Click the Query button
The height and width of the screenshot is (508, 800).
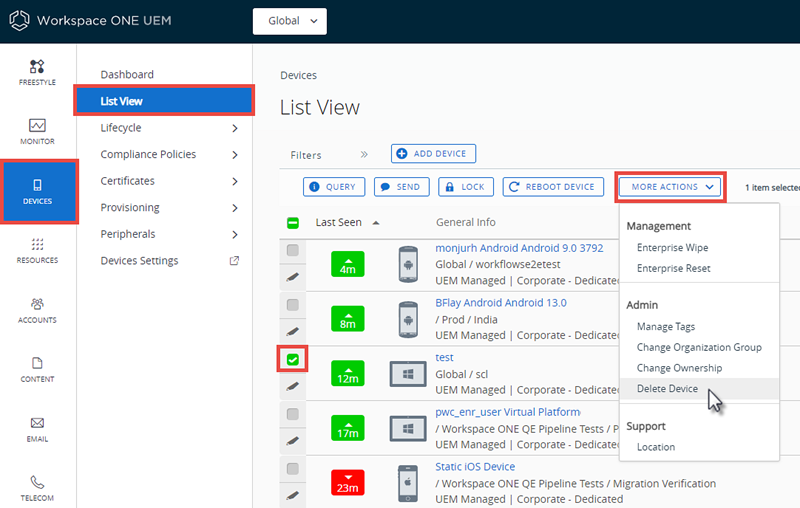click(334, 187)
